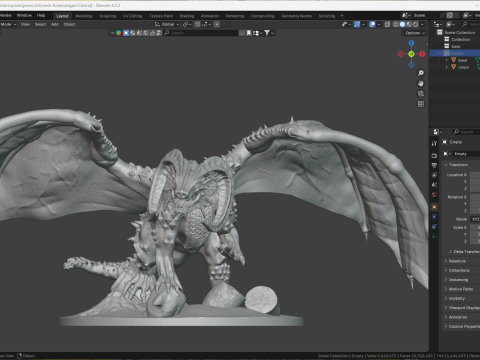480x360 pixels.
Task: Click the asset Search field in viewport header
Action: 201,33
